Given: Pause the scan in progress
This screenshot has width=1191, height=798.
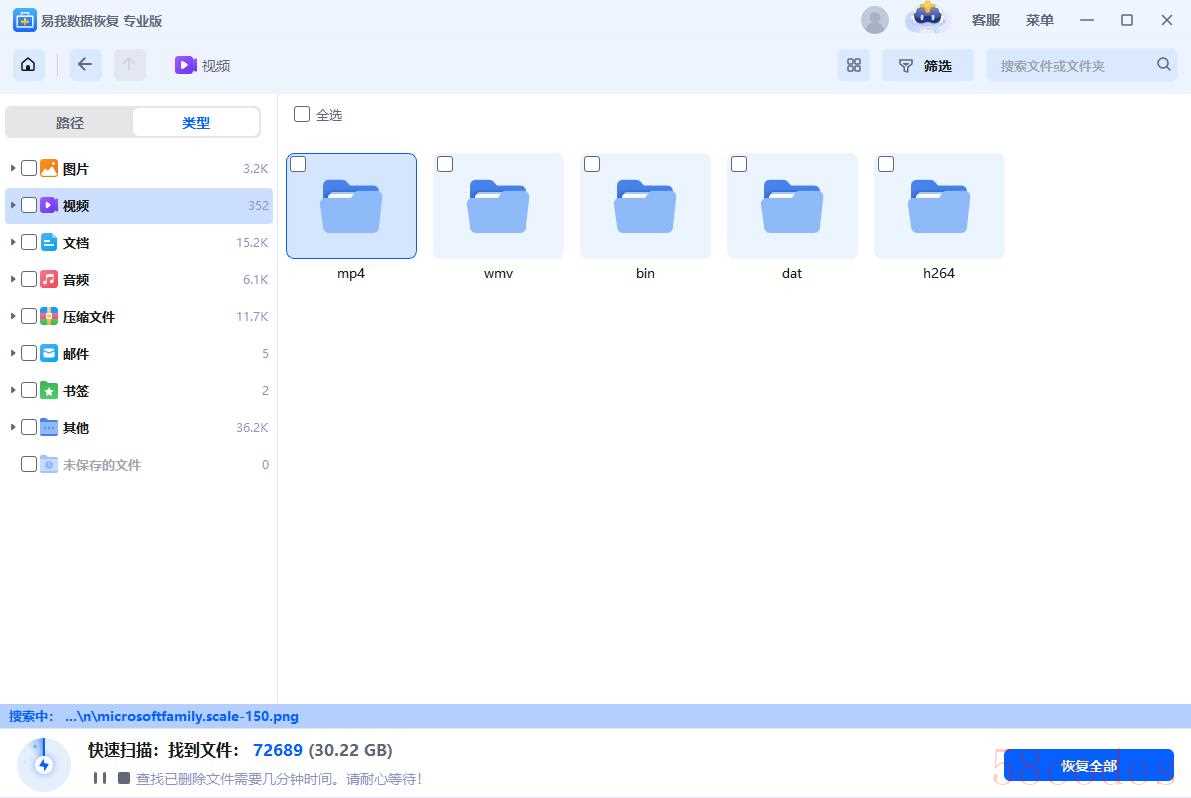Looking at the screenshot, I should click(x=99, y=778).
